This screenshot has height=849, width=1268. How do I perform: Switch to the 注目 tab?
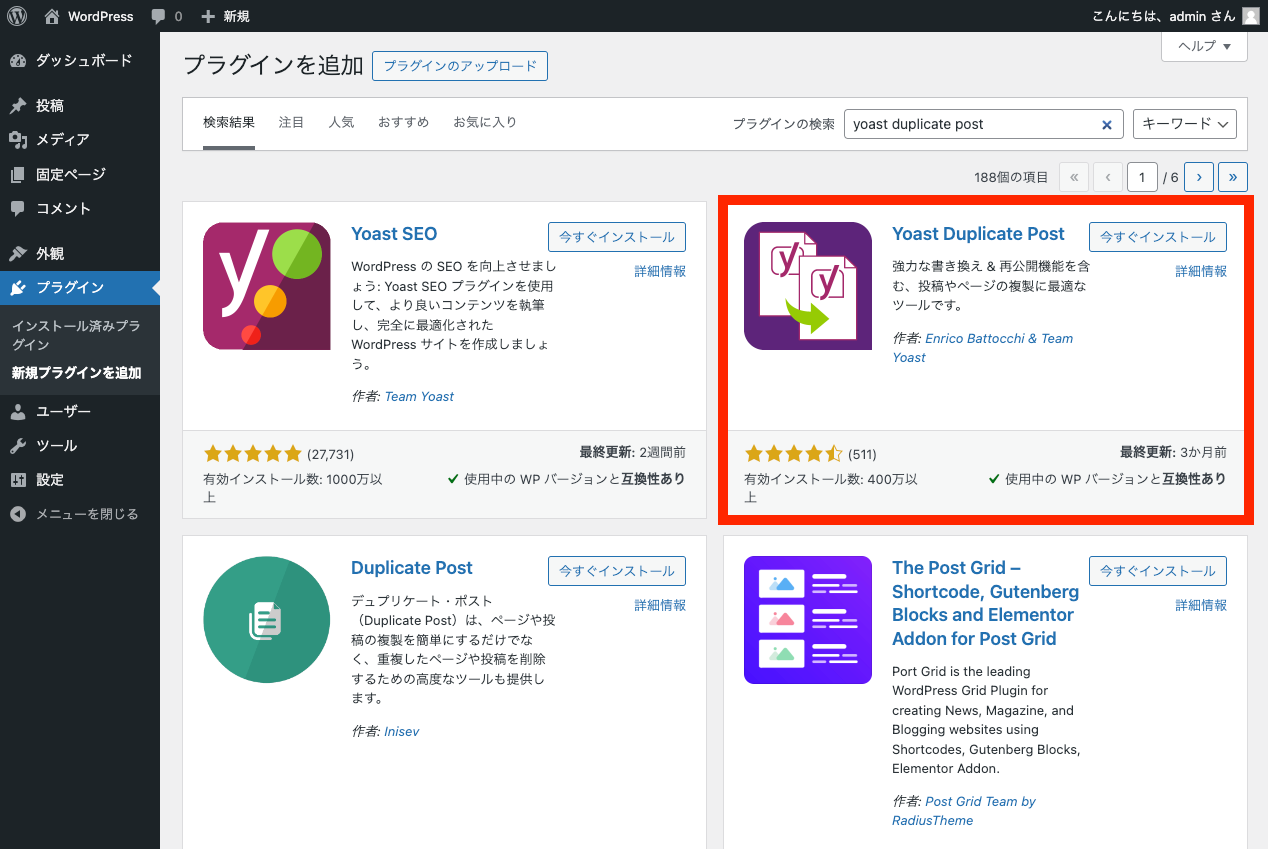coord(292,122)
